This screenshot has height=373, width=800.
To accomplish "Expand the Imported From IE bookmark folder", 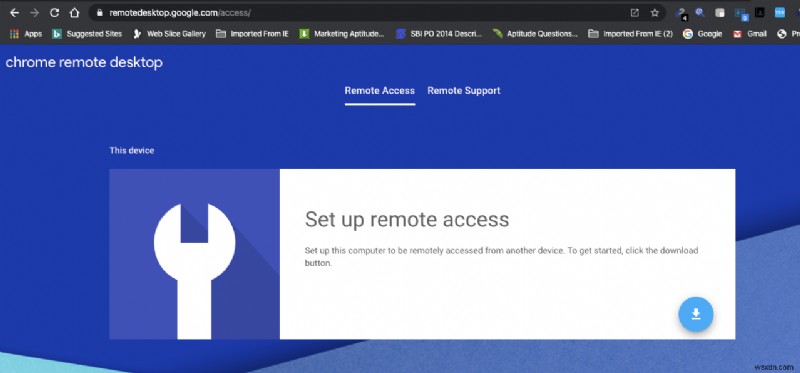I will click(x=252, y=34).
